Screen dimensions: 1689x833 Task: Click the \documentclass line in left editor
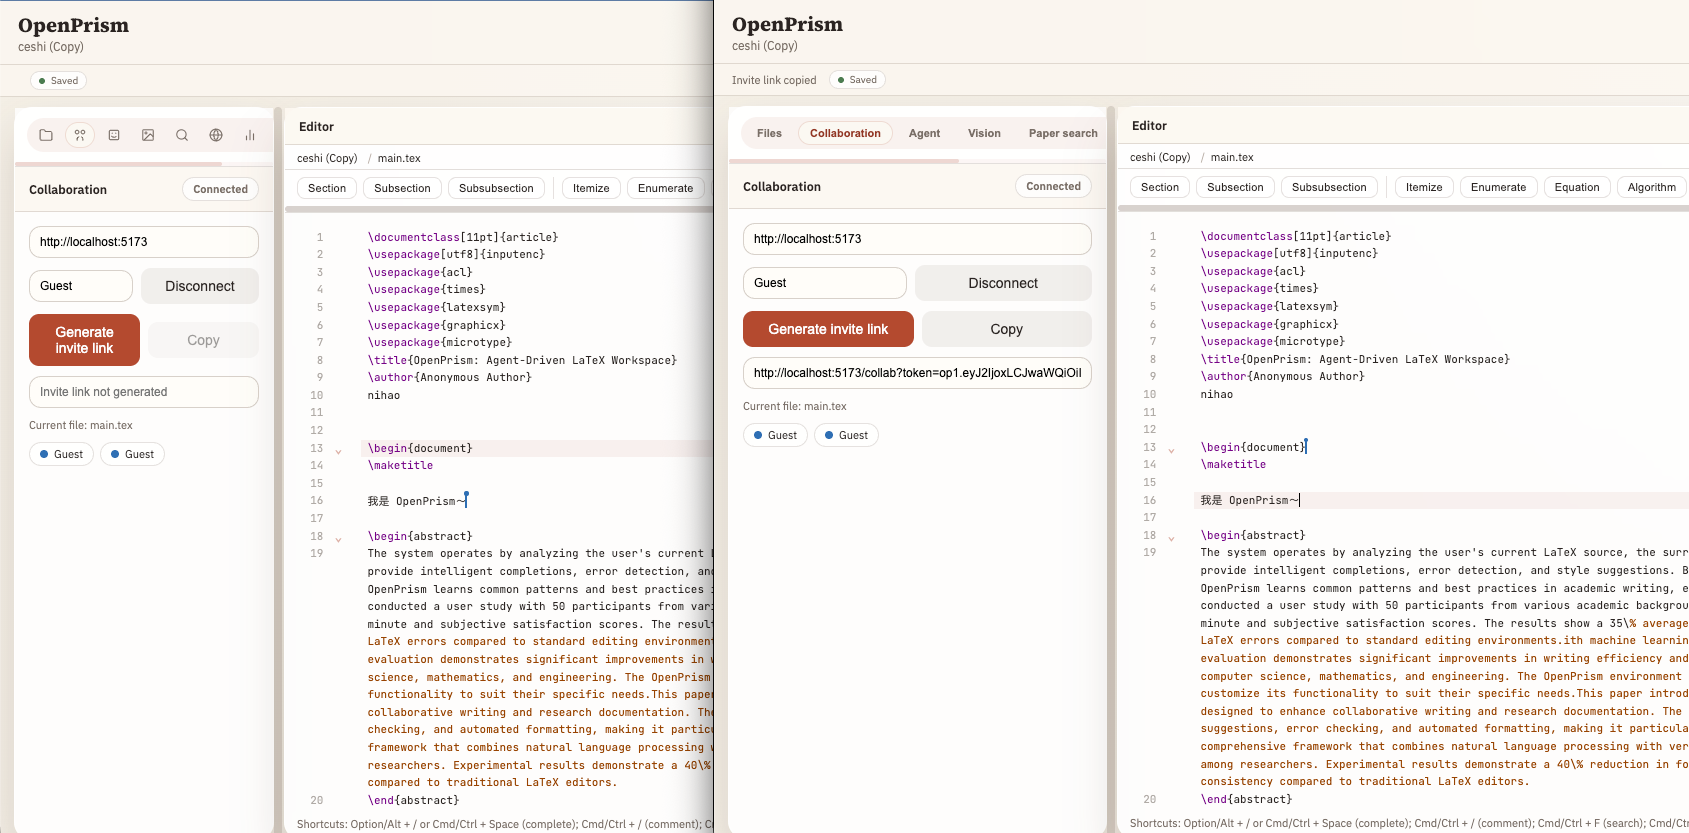(463, 238)
